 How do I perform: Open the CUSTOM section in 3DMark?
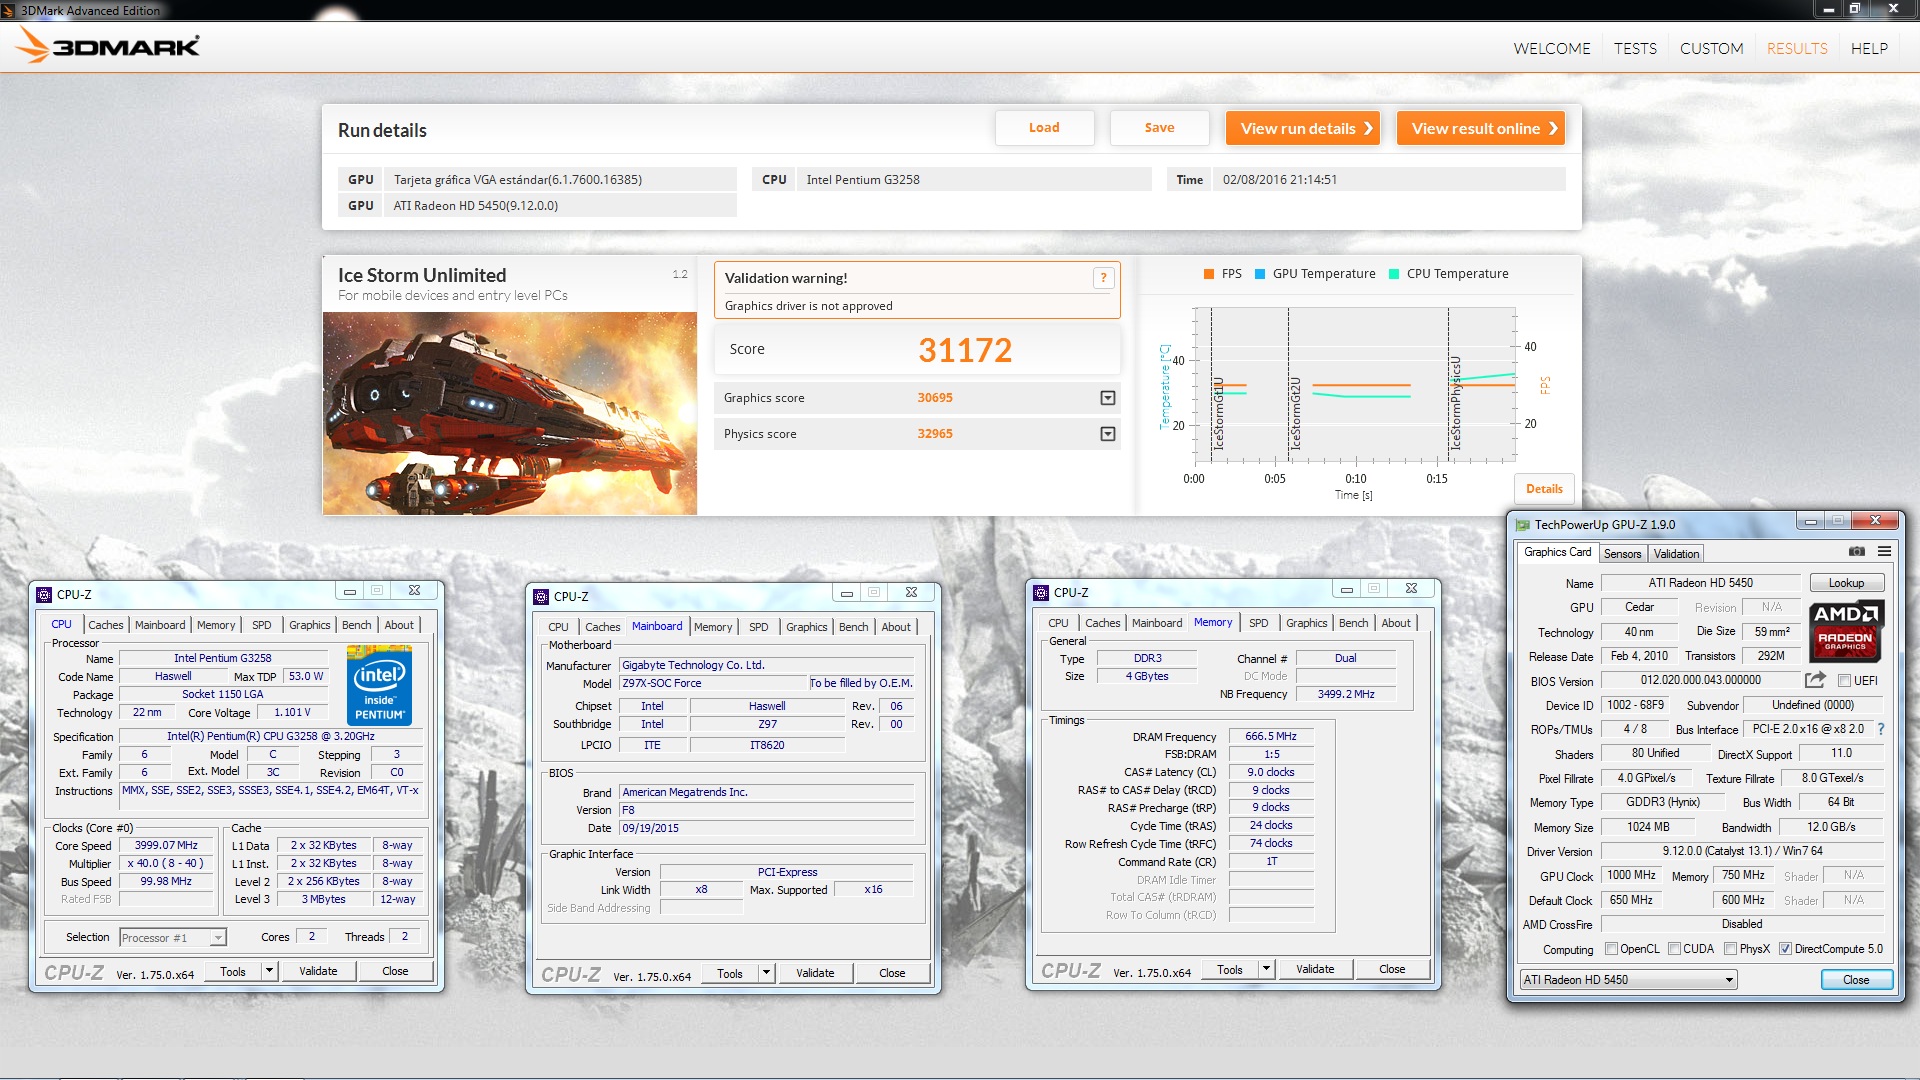(x=1711, y=48)
